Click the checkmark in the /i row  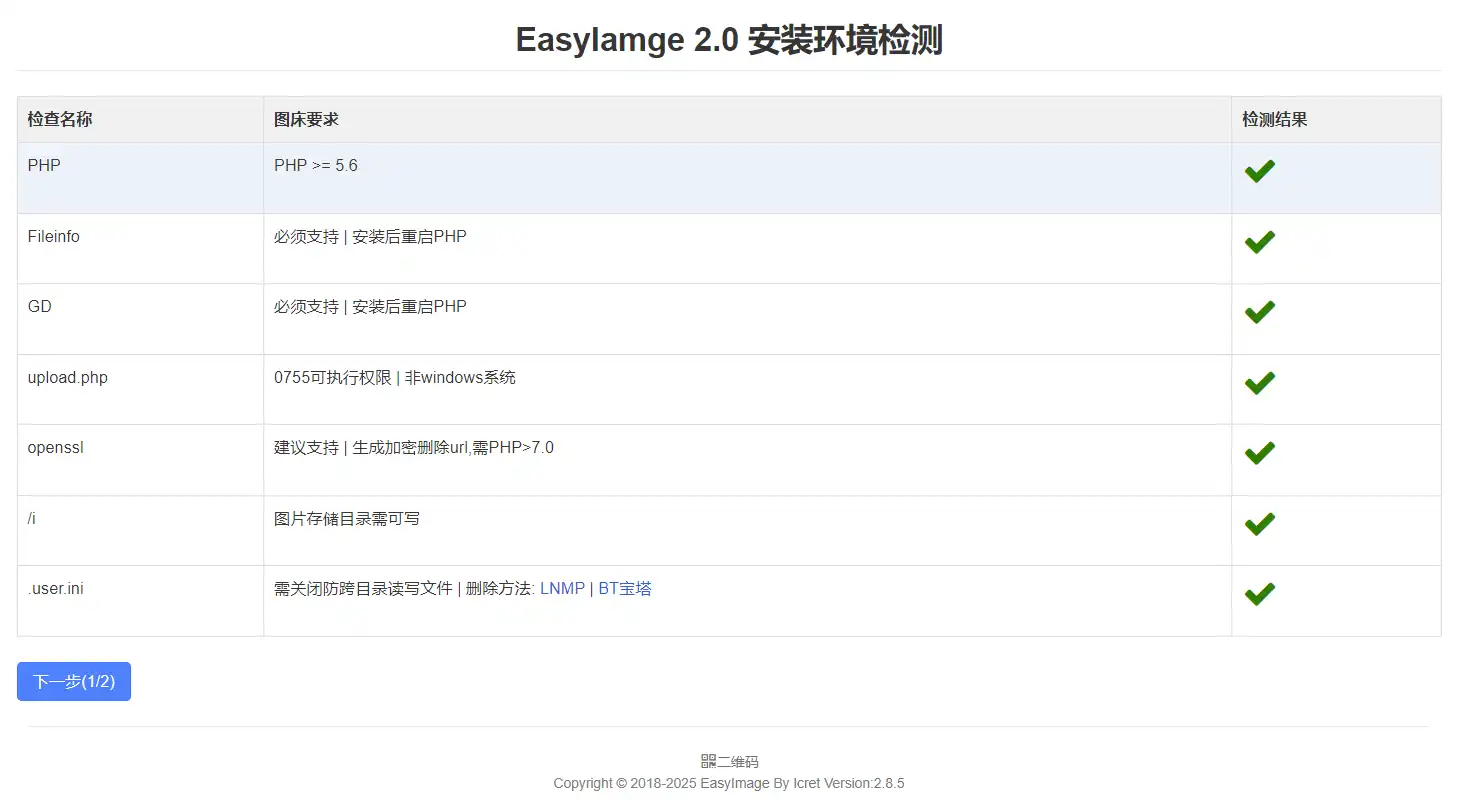(x=1259, y=524)
